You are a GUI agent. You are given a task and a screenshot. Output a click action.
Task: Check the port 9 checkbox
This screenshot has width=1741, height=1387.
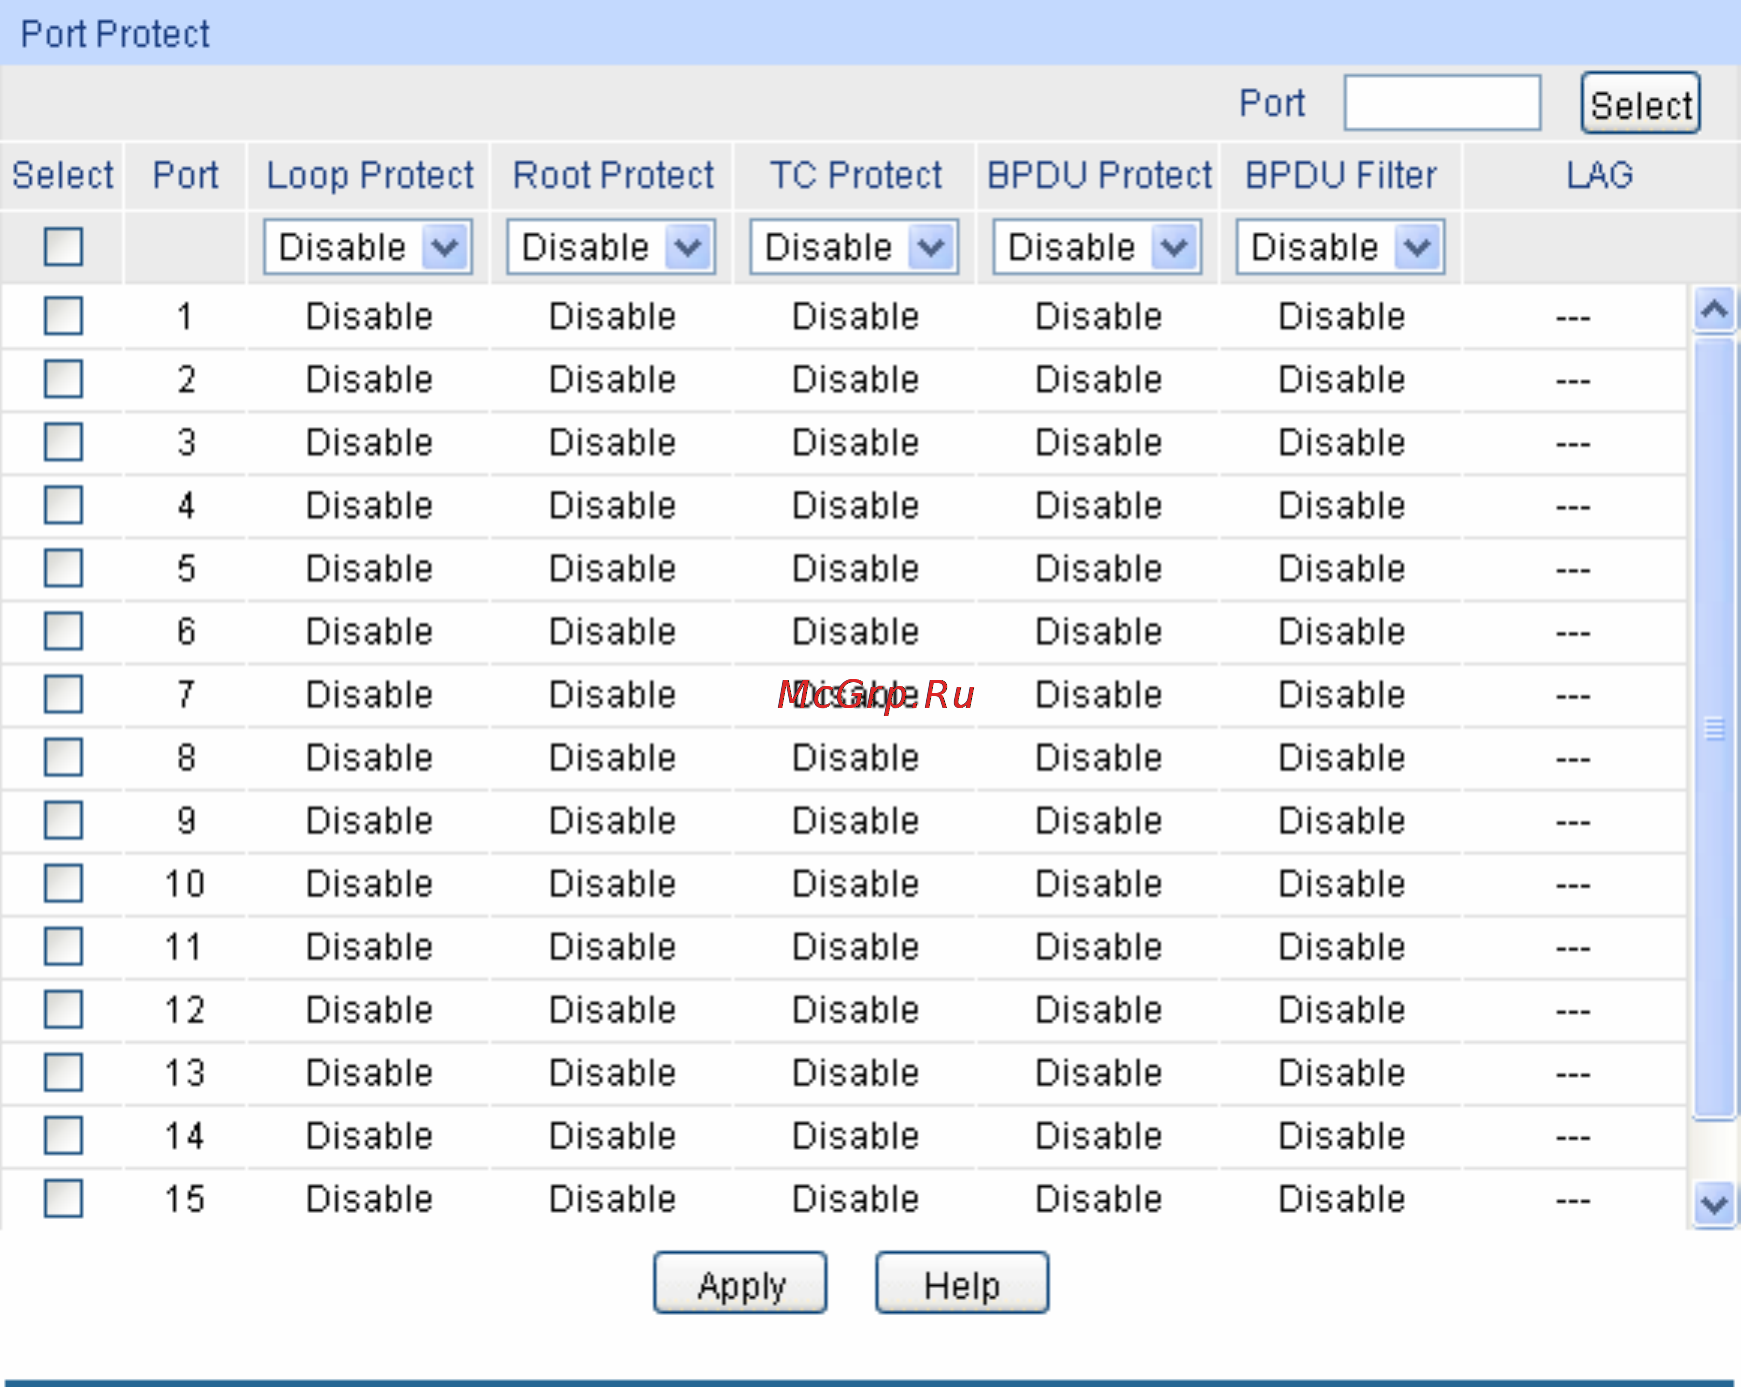point(63,820)
